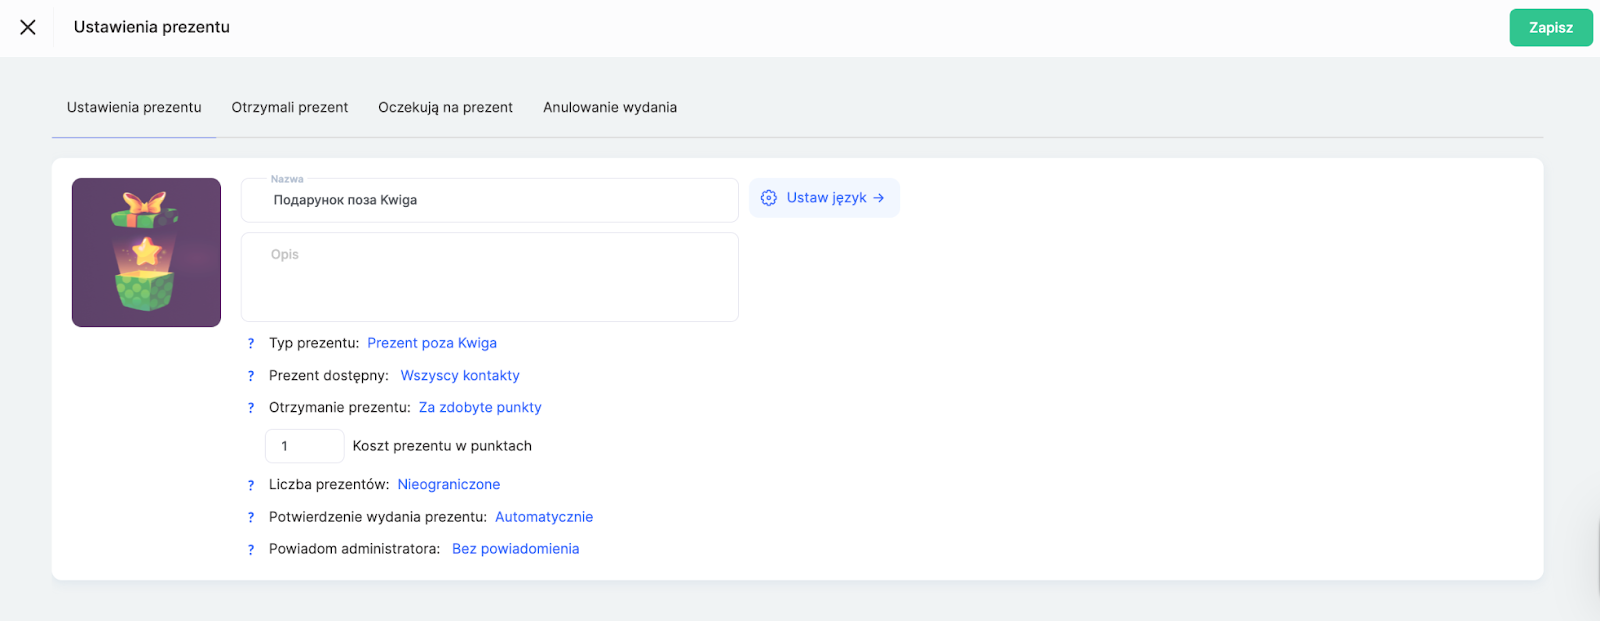The height and width of the screenshot is (621, 1600).
Task: Click question mark near Otrzymanie prezentu
Action: coord(251,408)
